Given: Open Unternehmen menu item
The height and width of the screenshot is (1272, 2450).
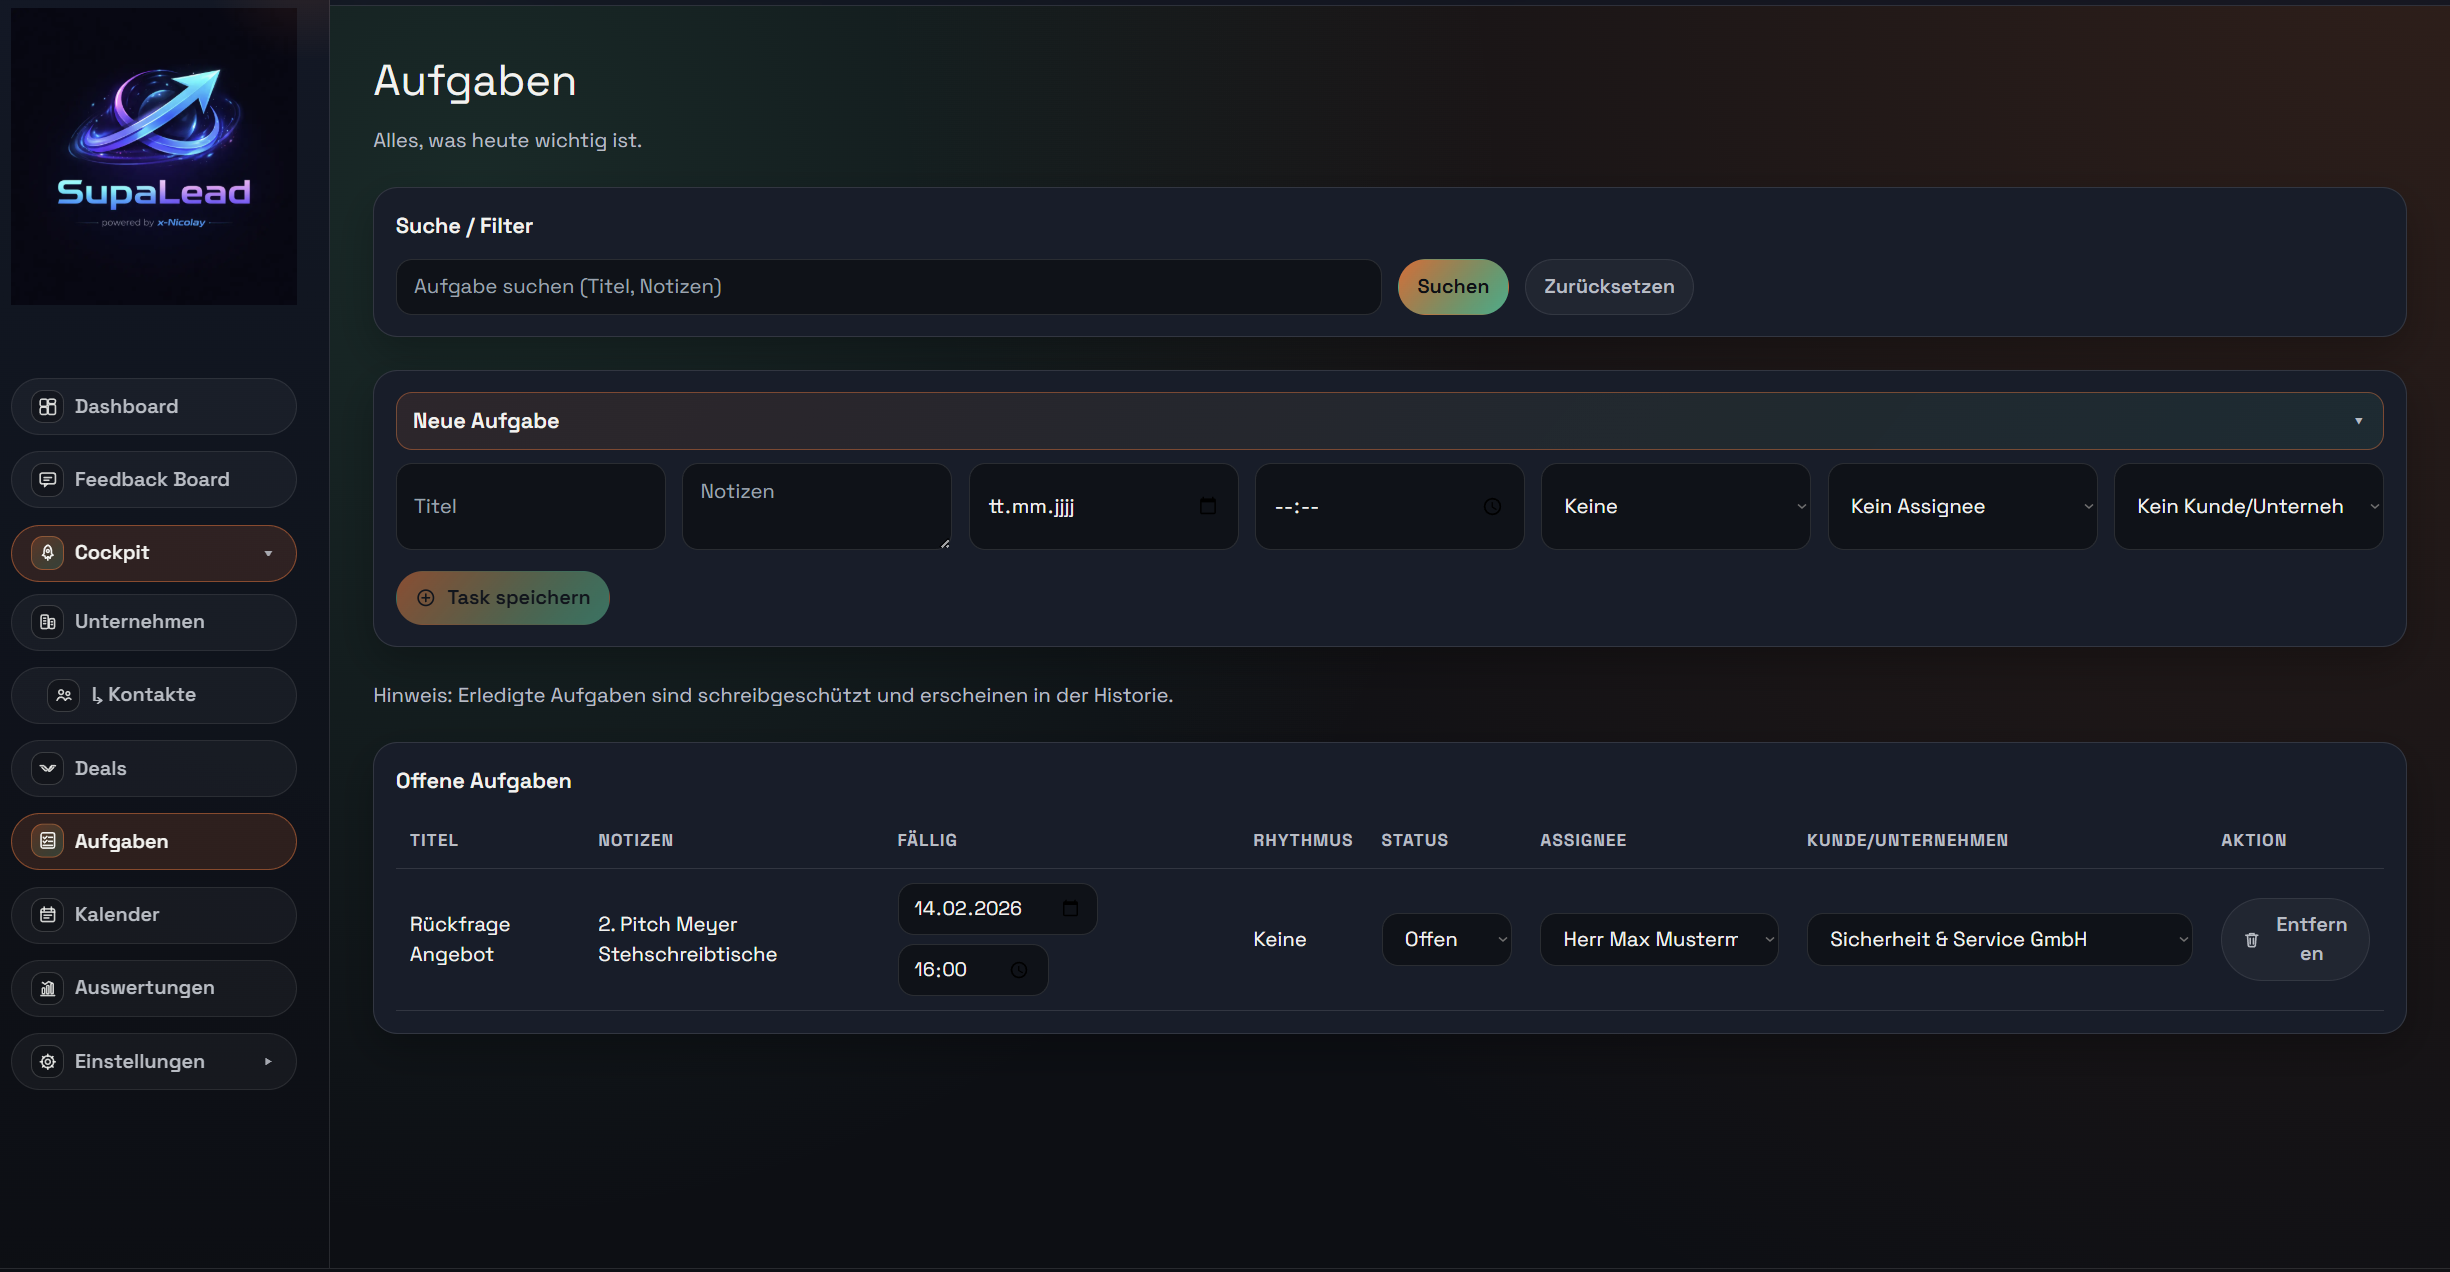Looking at the screenshot, I should [x=139, y=622].
